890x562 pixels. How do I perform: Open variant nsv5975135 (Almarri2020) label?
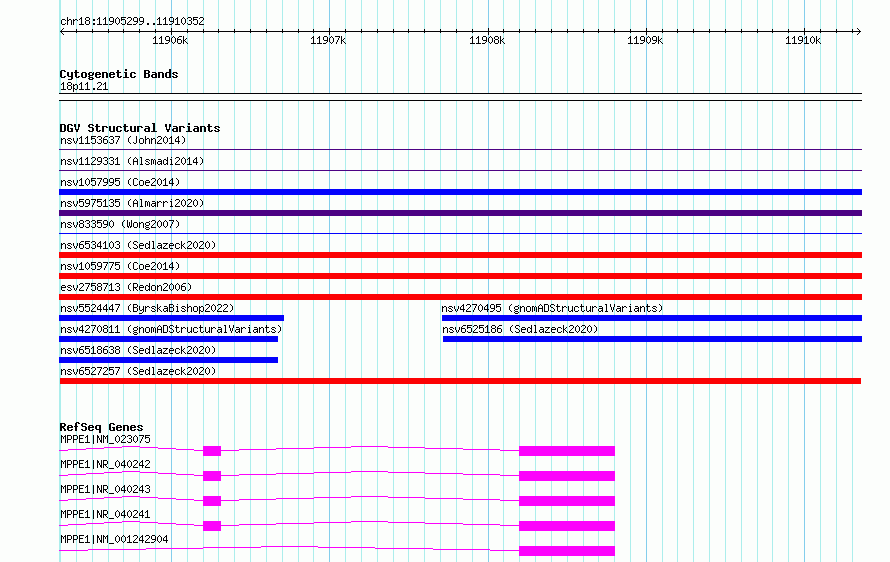132,203
